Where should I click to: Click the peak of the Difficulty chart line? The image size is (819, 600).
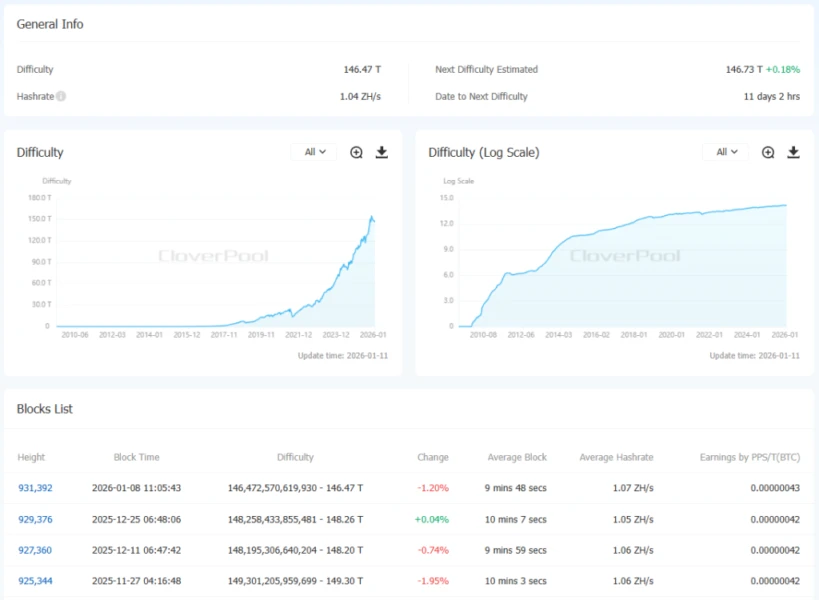pyautogui.click(x=372, y=216)
